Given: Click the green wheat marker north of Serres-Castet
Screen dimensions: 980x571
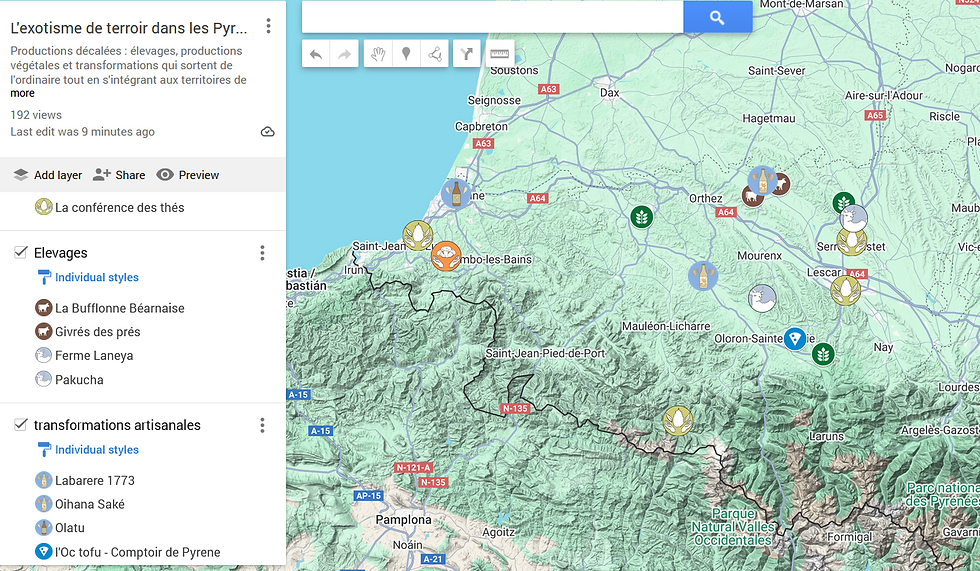Looking at the screenshot, I should tap(843, 202).
